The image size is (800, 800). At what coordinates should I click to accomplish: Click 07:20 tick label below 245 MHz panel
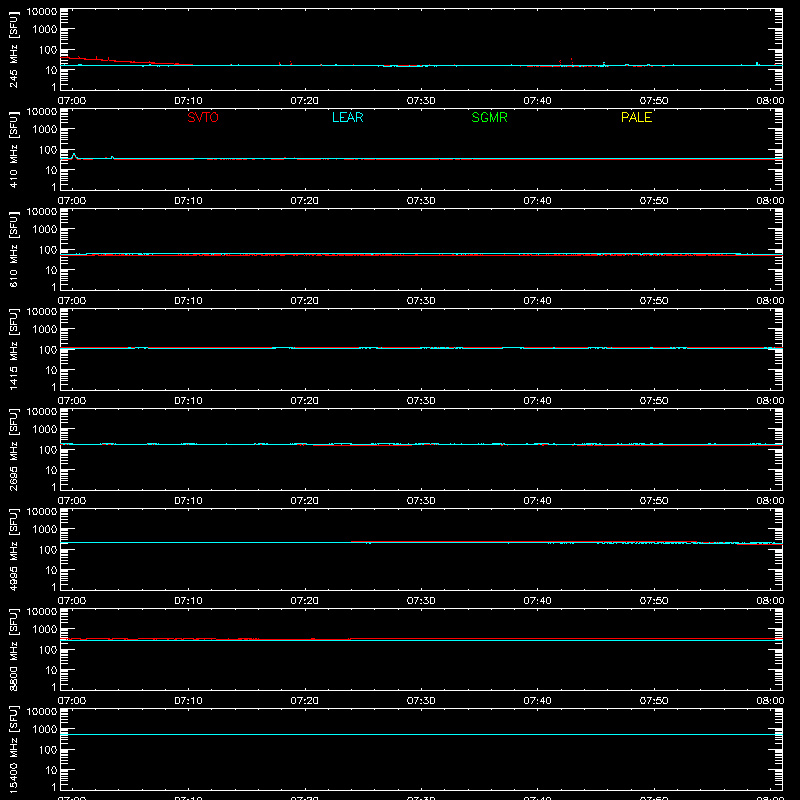tap(305, 101)
